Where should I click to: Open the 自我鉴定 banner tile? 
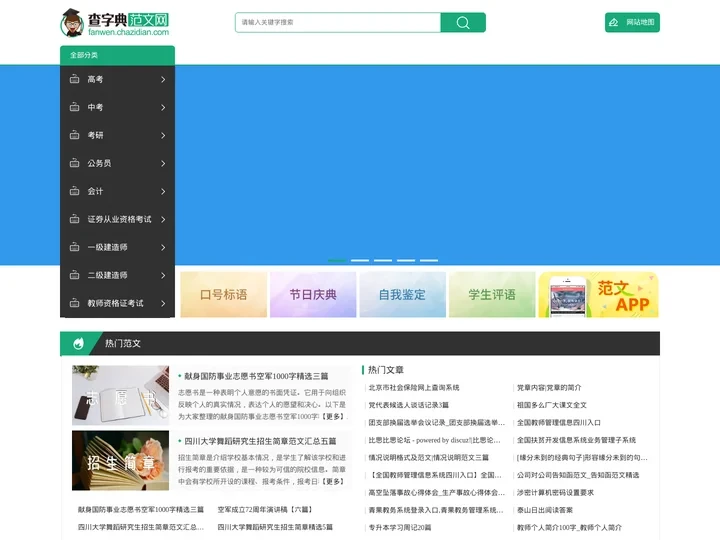(403, 294)
